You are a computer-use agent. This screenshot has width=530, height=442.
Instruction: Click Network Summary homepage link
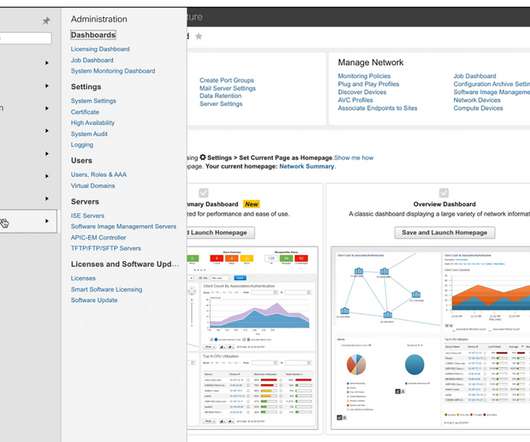click(x=307, y=166)
